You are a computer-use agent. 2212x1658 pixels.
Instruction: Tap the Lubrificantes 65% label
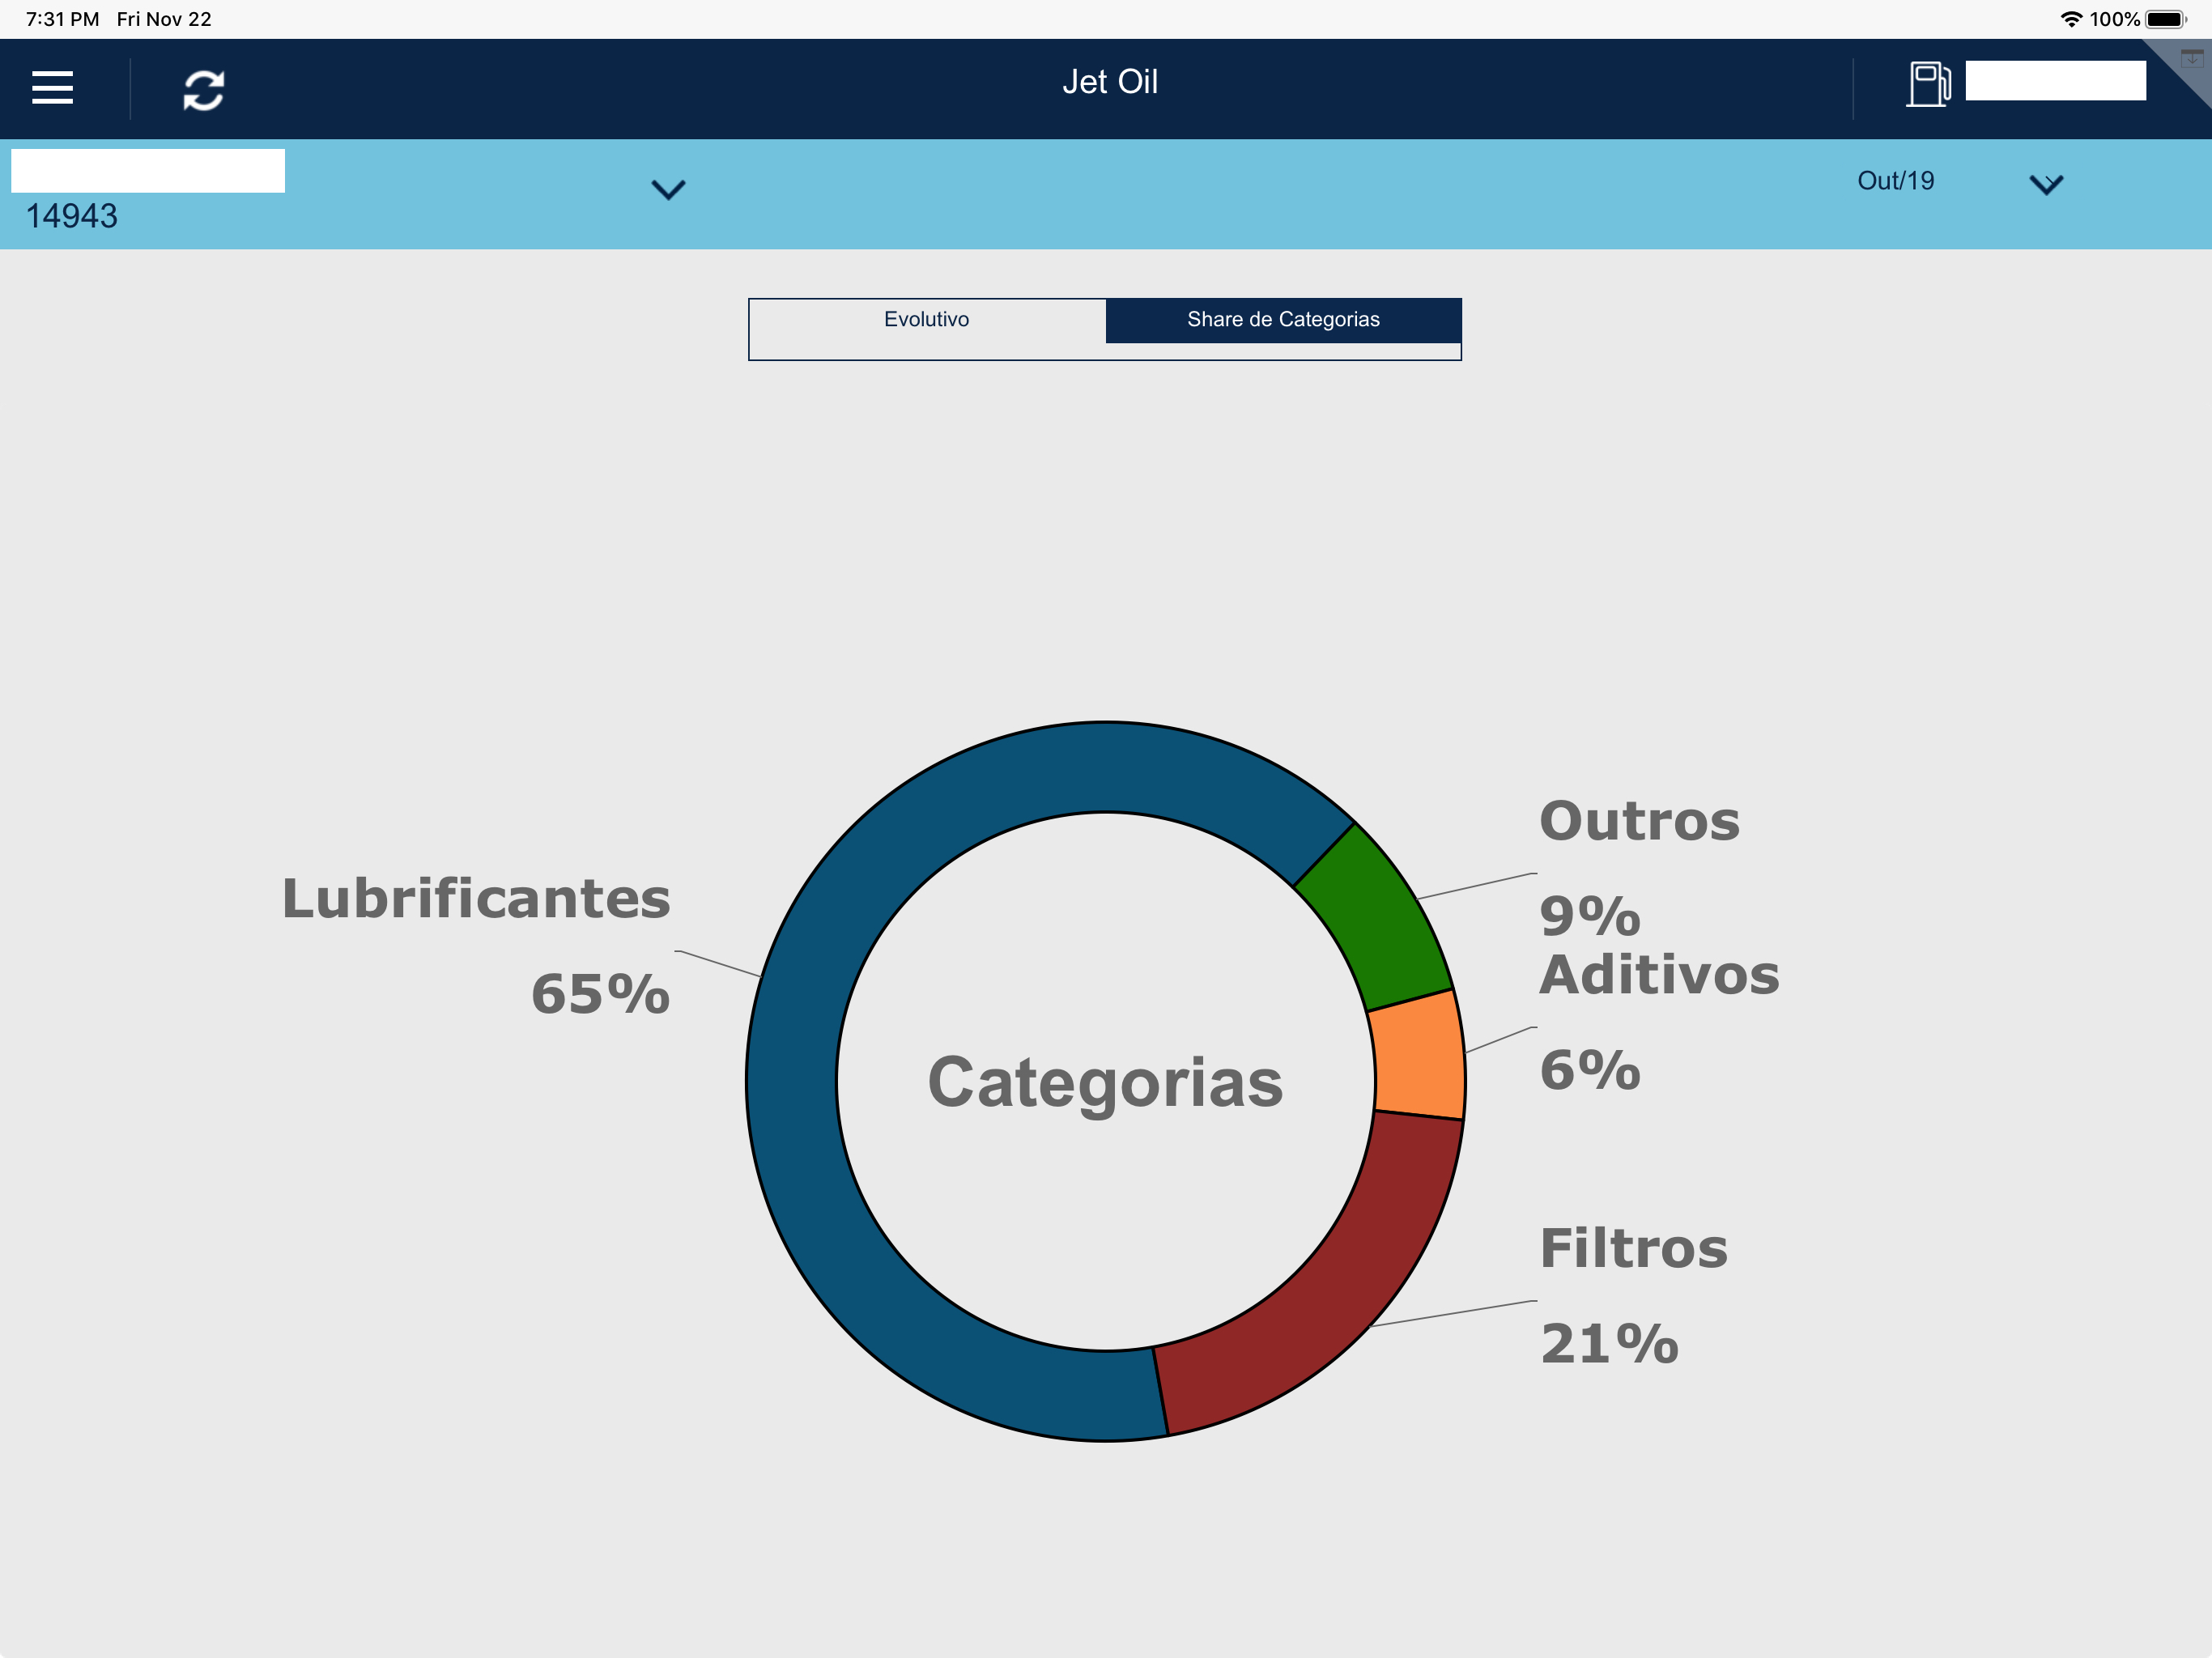(x=476, y=944)
